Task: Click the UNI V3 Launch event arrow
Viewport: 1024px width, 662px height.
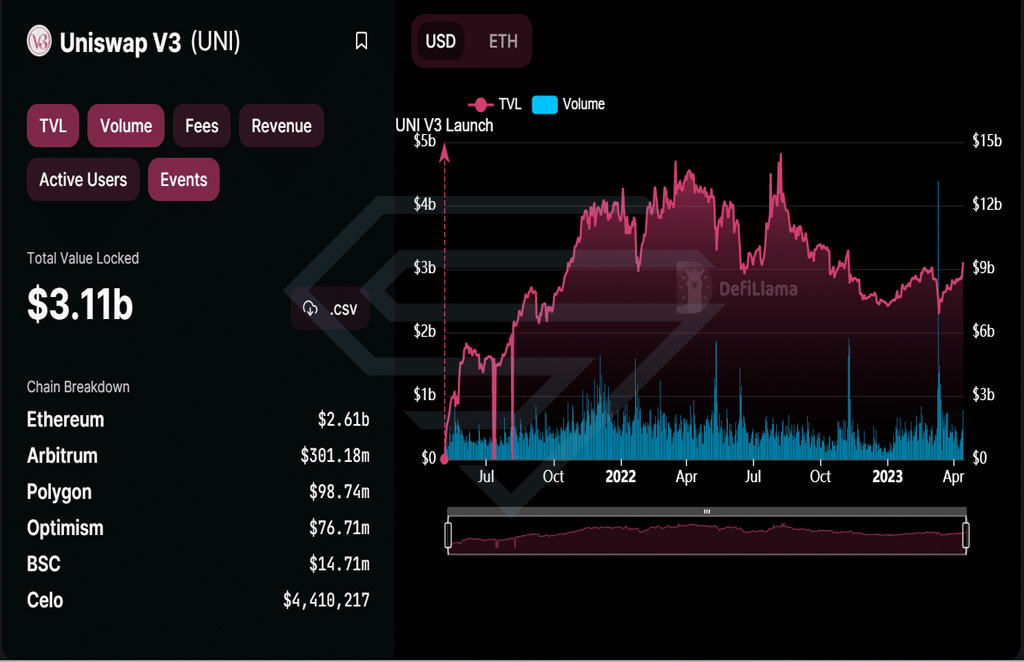Action: (444, 153)
